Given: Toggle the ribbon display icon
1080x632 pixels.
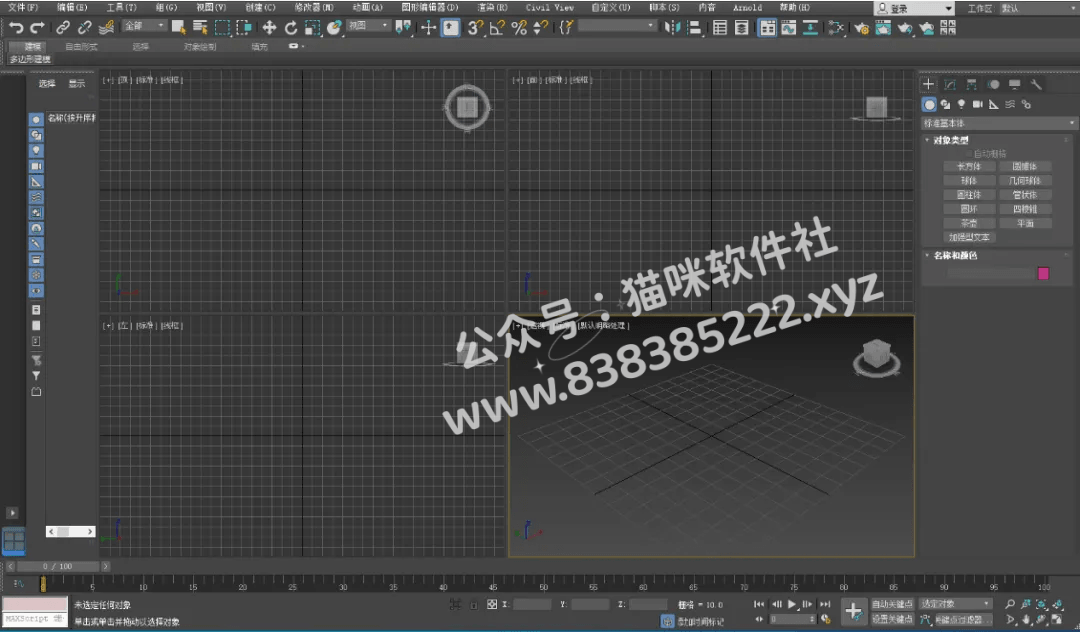Looking at the screenshot, I should [x=767, y=28].
